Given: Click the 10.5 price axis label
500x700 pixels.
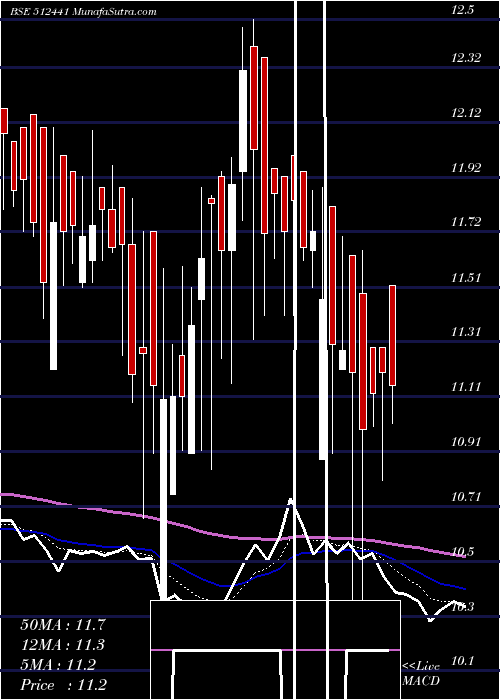Looking at the screenshot, I should click(462, 552).
